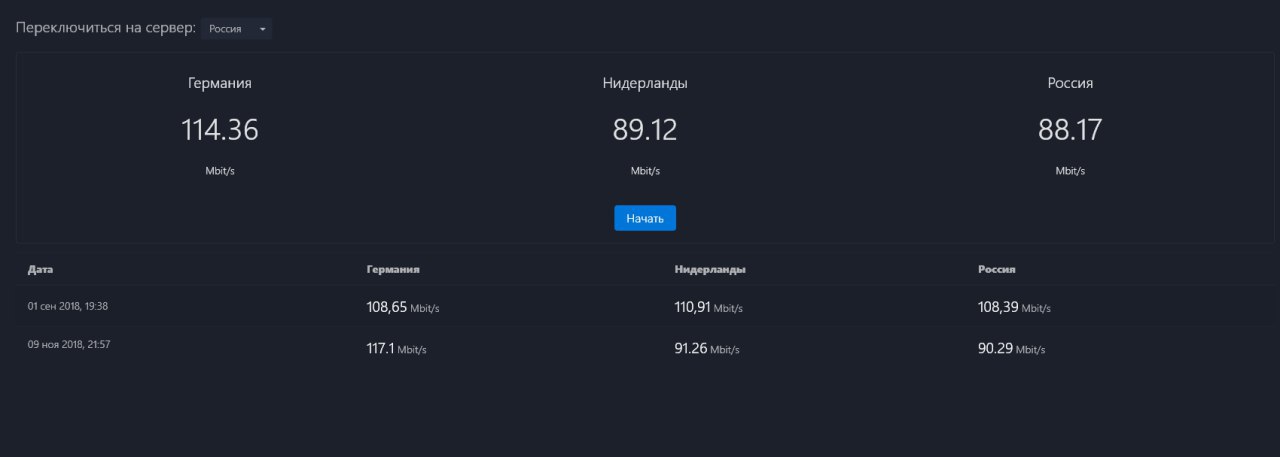Screen dimensions: 1280x457
Task: Click the 90.29 Mbit/s table cell
Action: 1011,349
